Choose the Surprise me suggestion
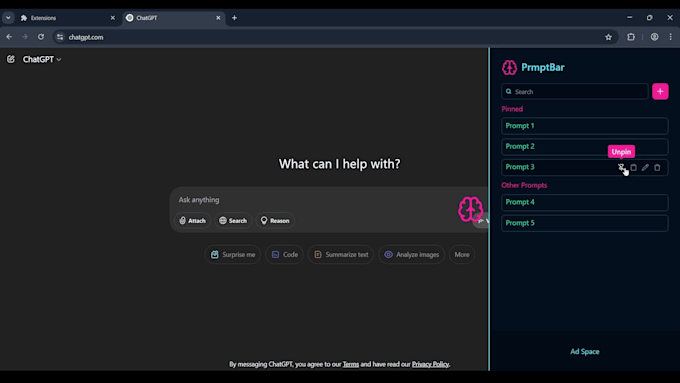The height and width of the screenshot is (383, 680). tap(232, 255)
